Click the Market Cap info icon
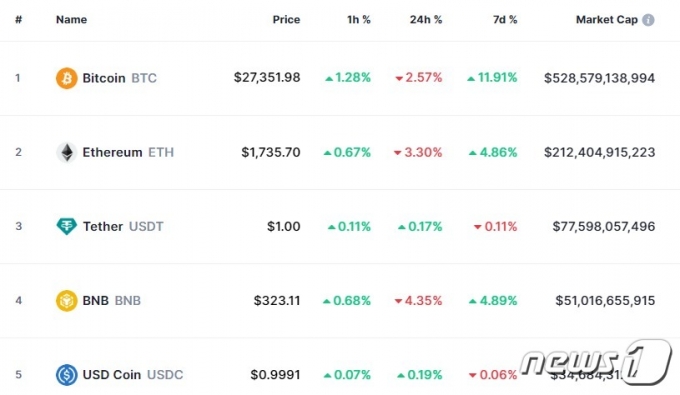This screenshot has height=395, width=680. tap(648, 20)
